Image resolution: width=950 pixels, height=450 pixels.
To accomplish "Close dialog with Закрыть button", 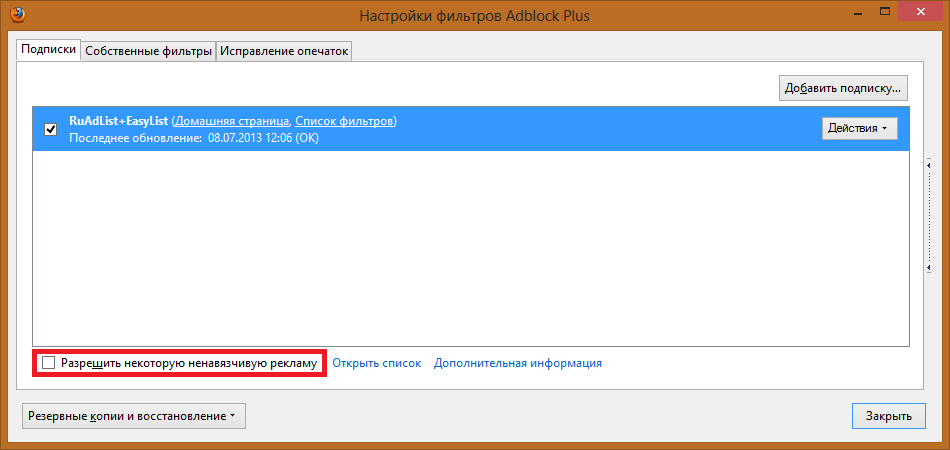I will coord(888,416).
